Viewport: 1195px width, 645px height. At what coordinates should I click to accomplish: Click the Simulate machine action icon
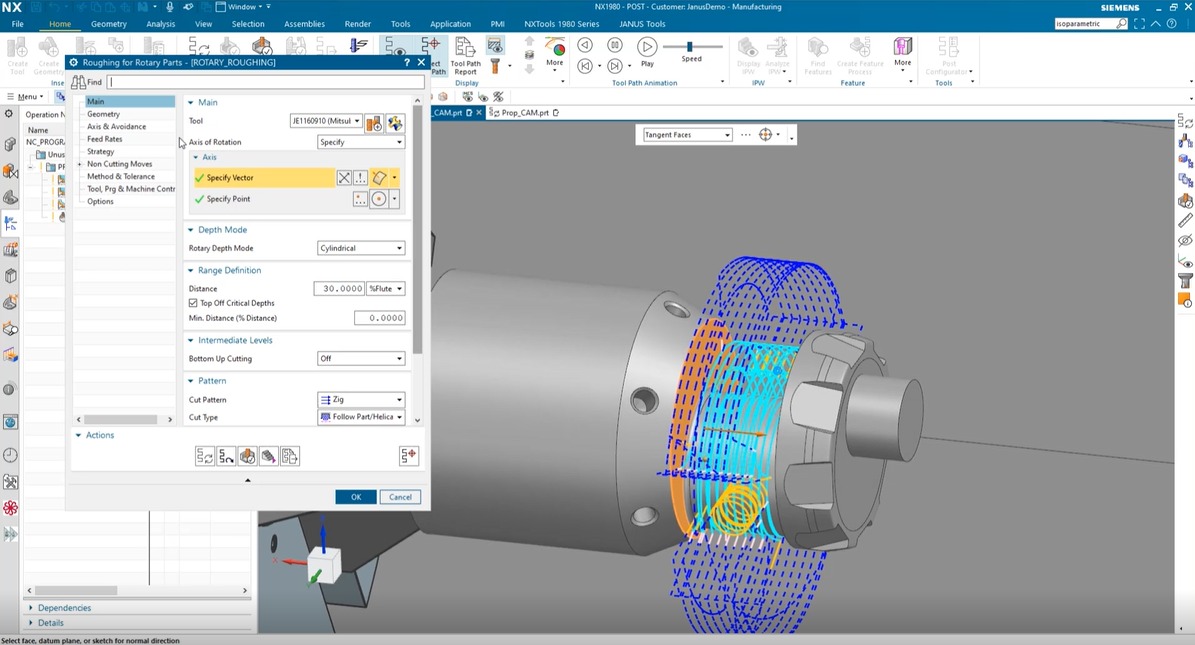pyautogui.click(x=268, y=456)
